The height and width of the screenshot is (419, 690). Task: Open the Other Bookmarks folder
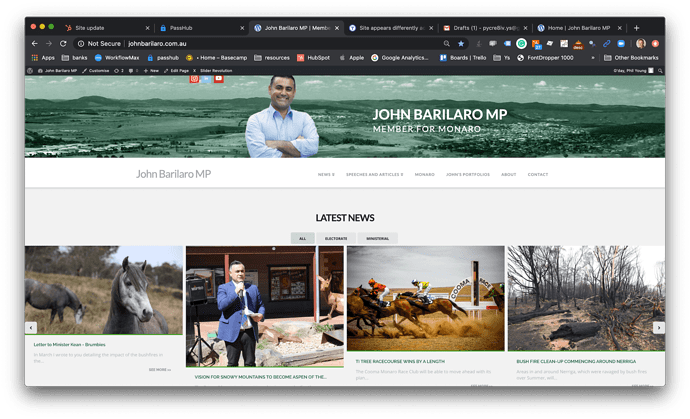click(x=631, y=58)
